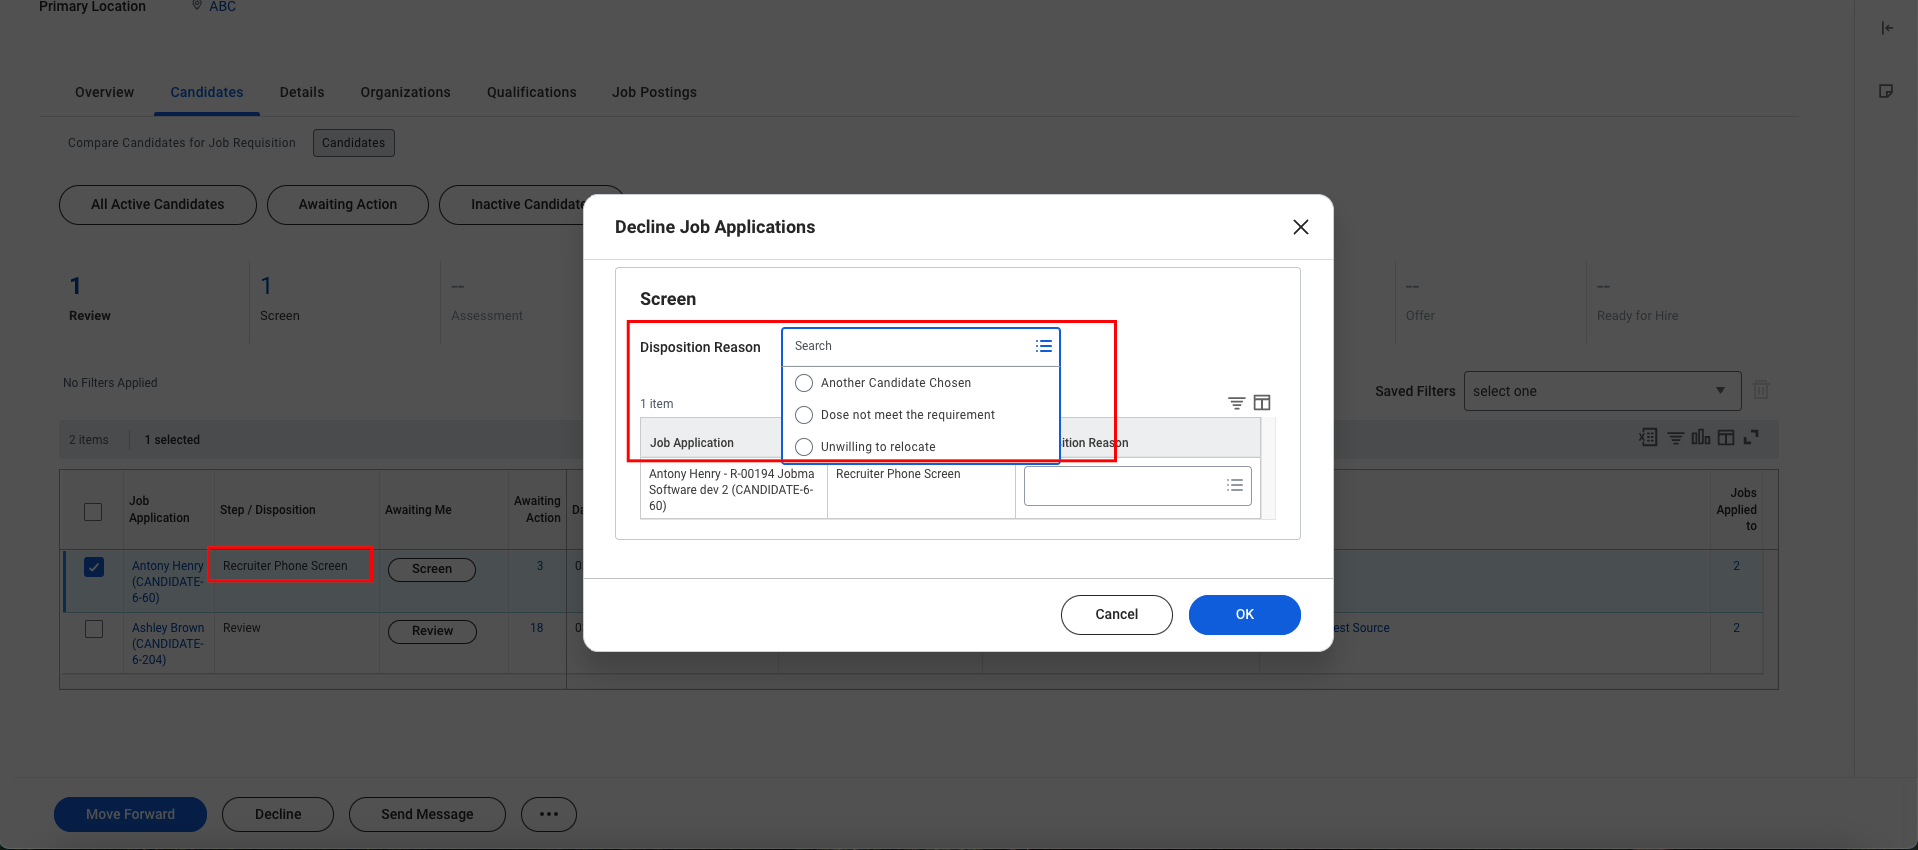
Task: Click the Candidates compare button
Action: [x=354, y=143]
